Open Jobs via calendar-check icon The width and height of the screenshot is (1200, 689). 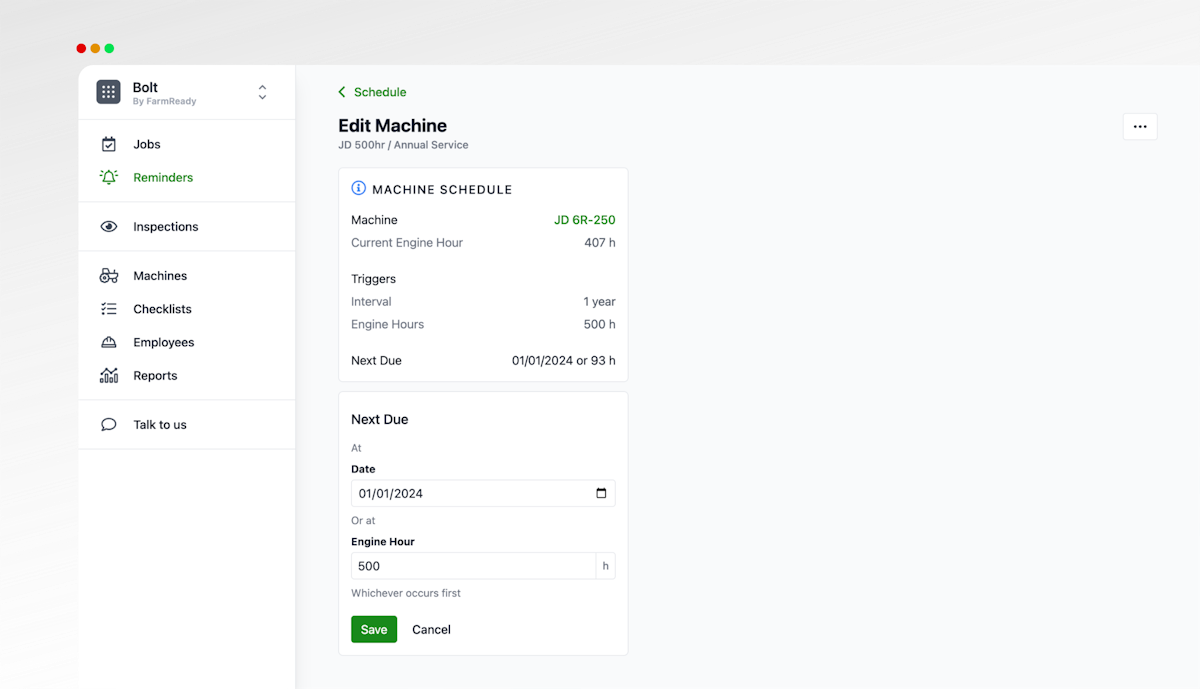click(109, 144)
